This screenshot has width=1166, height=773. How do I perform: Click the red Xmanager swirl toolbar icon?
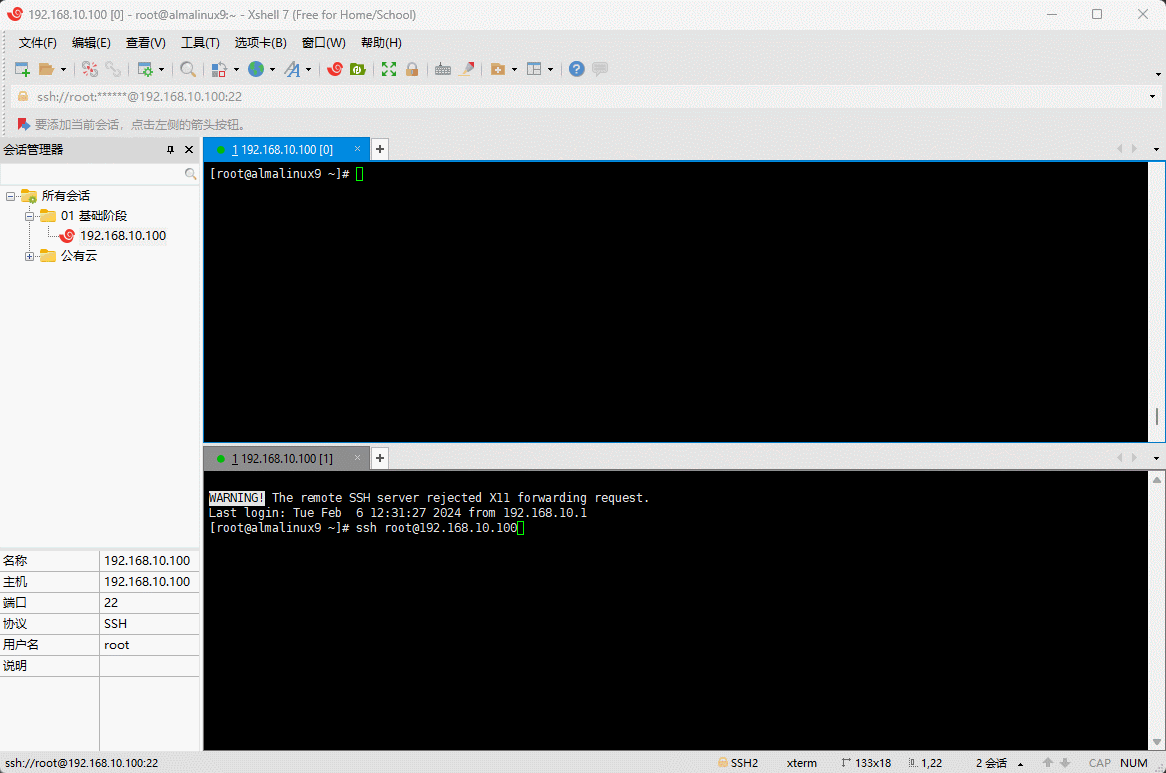tap(335, 69)
